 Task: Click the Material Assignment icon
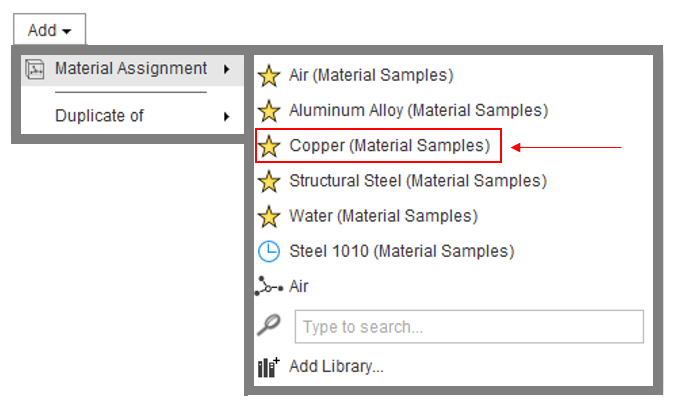pos(35,69)
